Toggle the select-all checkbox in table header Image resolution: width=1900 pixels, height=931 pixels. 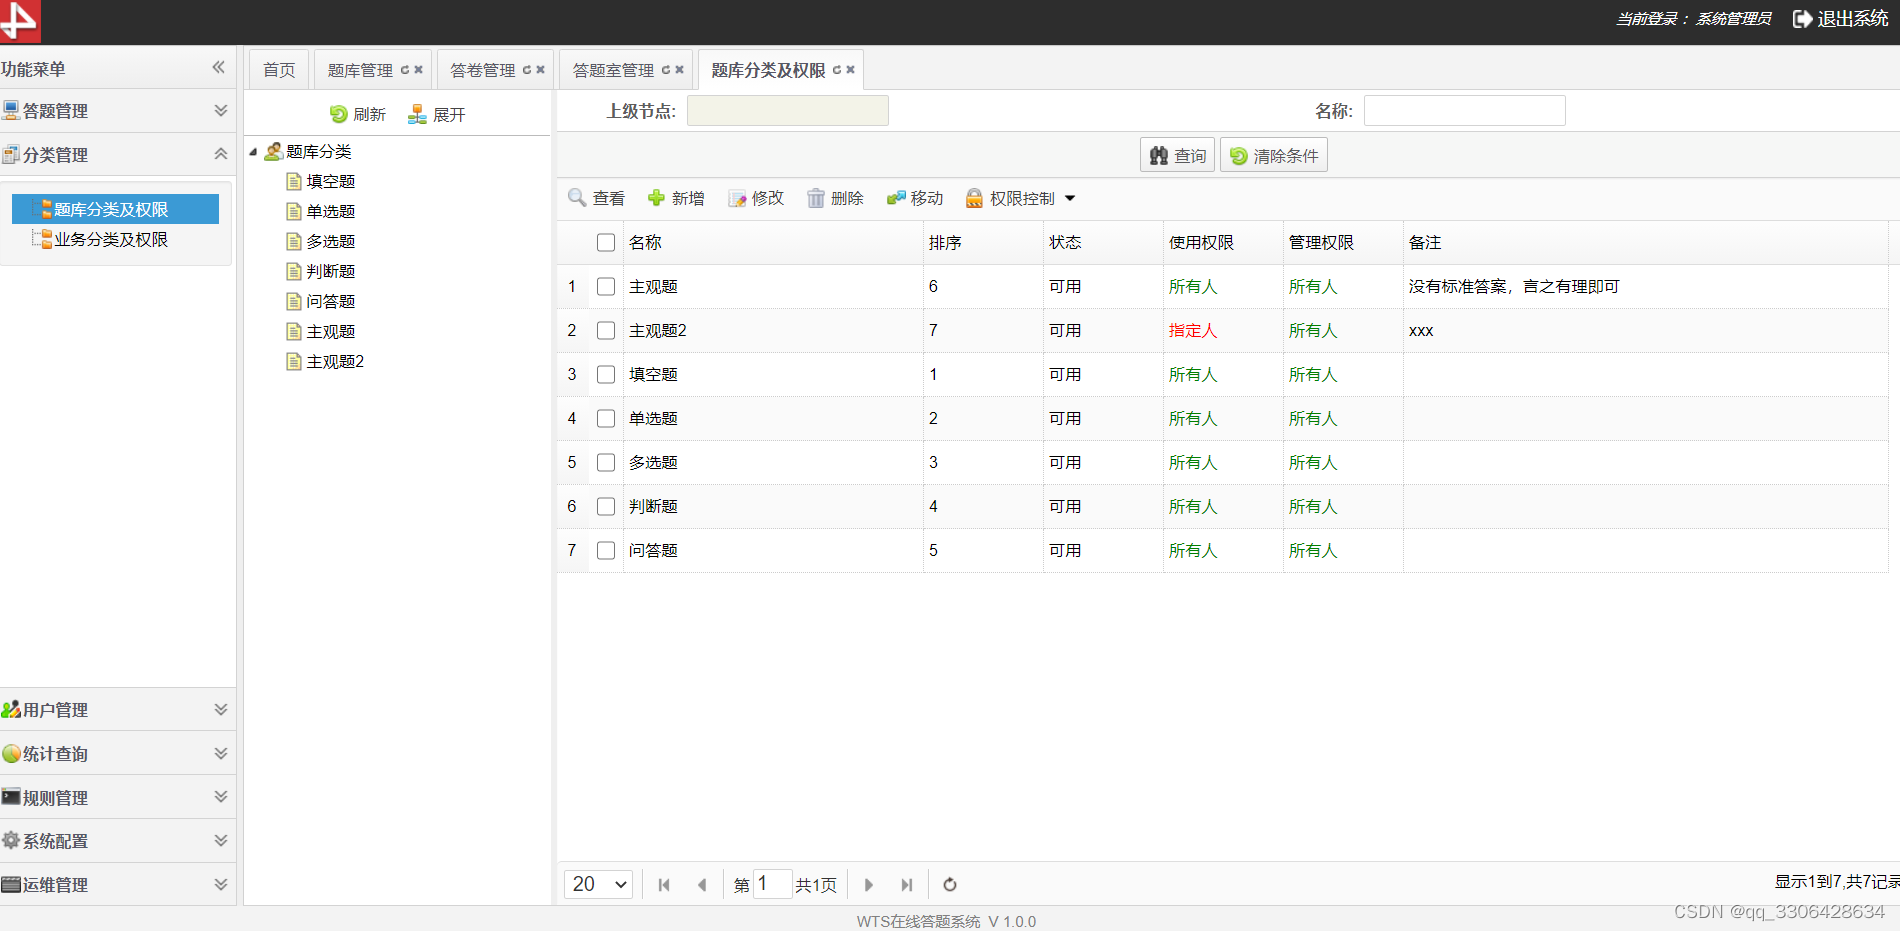pyautogui.click(x=606, y=242)
